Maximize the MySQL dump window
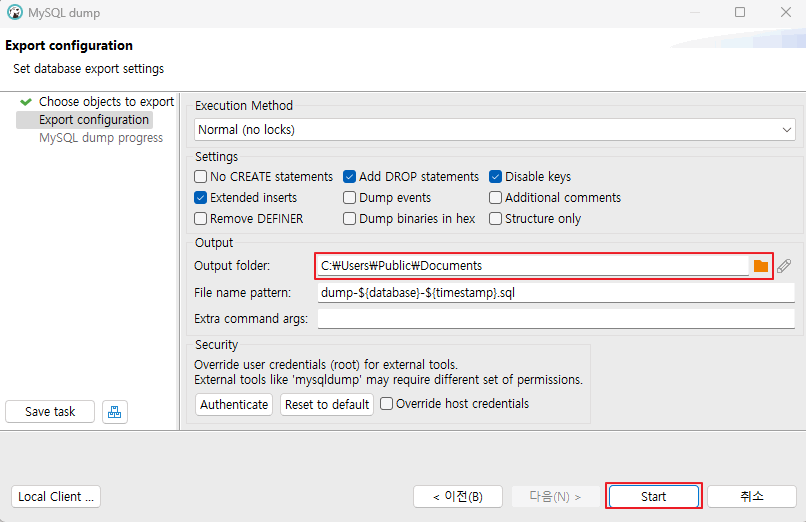 click(x=740, y=12)
